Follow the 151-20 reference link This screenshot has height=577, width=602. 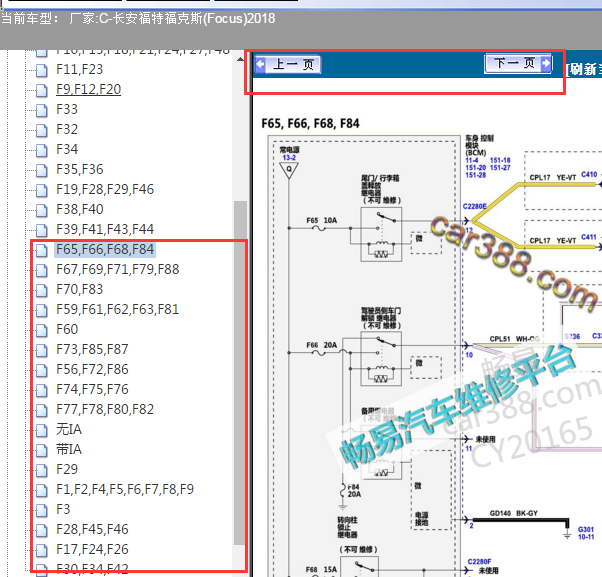pyautogui.click(x=476, y=168)
